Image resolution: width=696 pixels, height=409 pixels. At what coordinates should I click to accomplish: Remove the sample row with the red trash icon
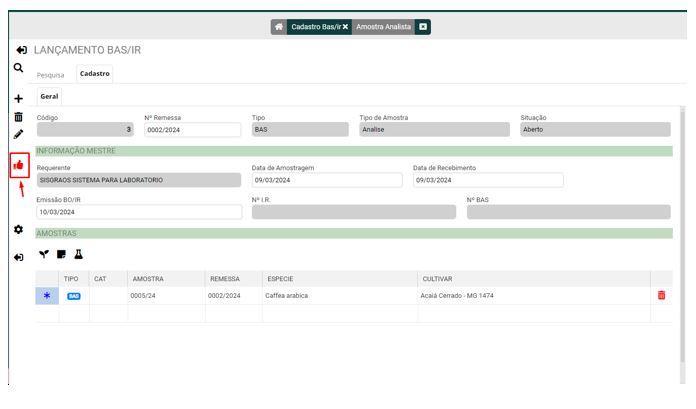click(x=660, y=296)
